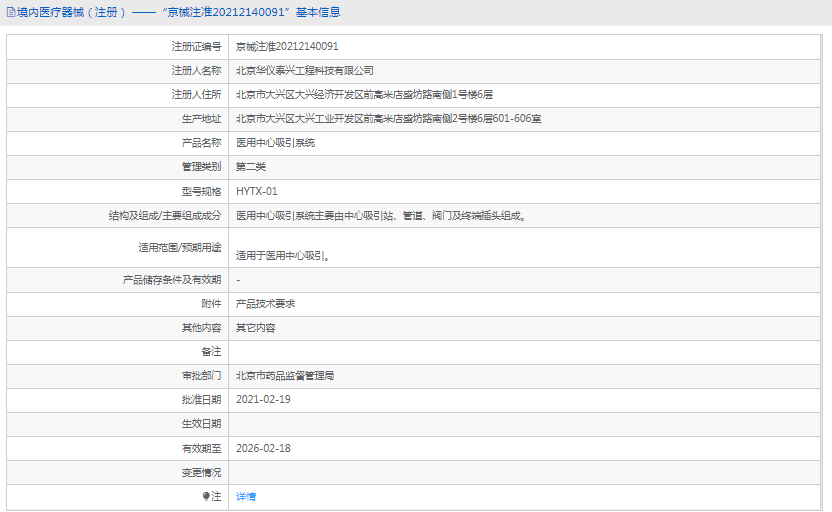
Task: Click the 附件 row label
Action: coord(211,303)
